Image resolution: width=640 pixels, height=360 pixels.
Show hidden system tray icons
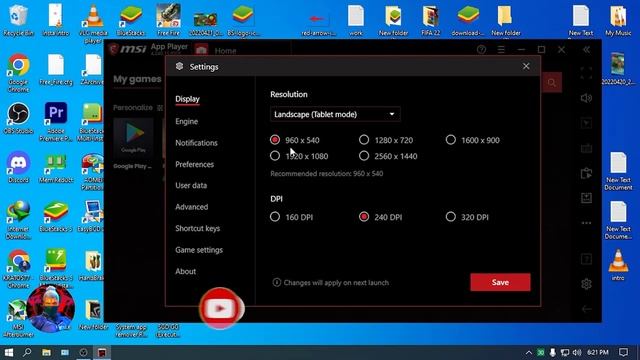[x=529, y=352]
